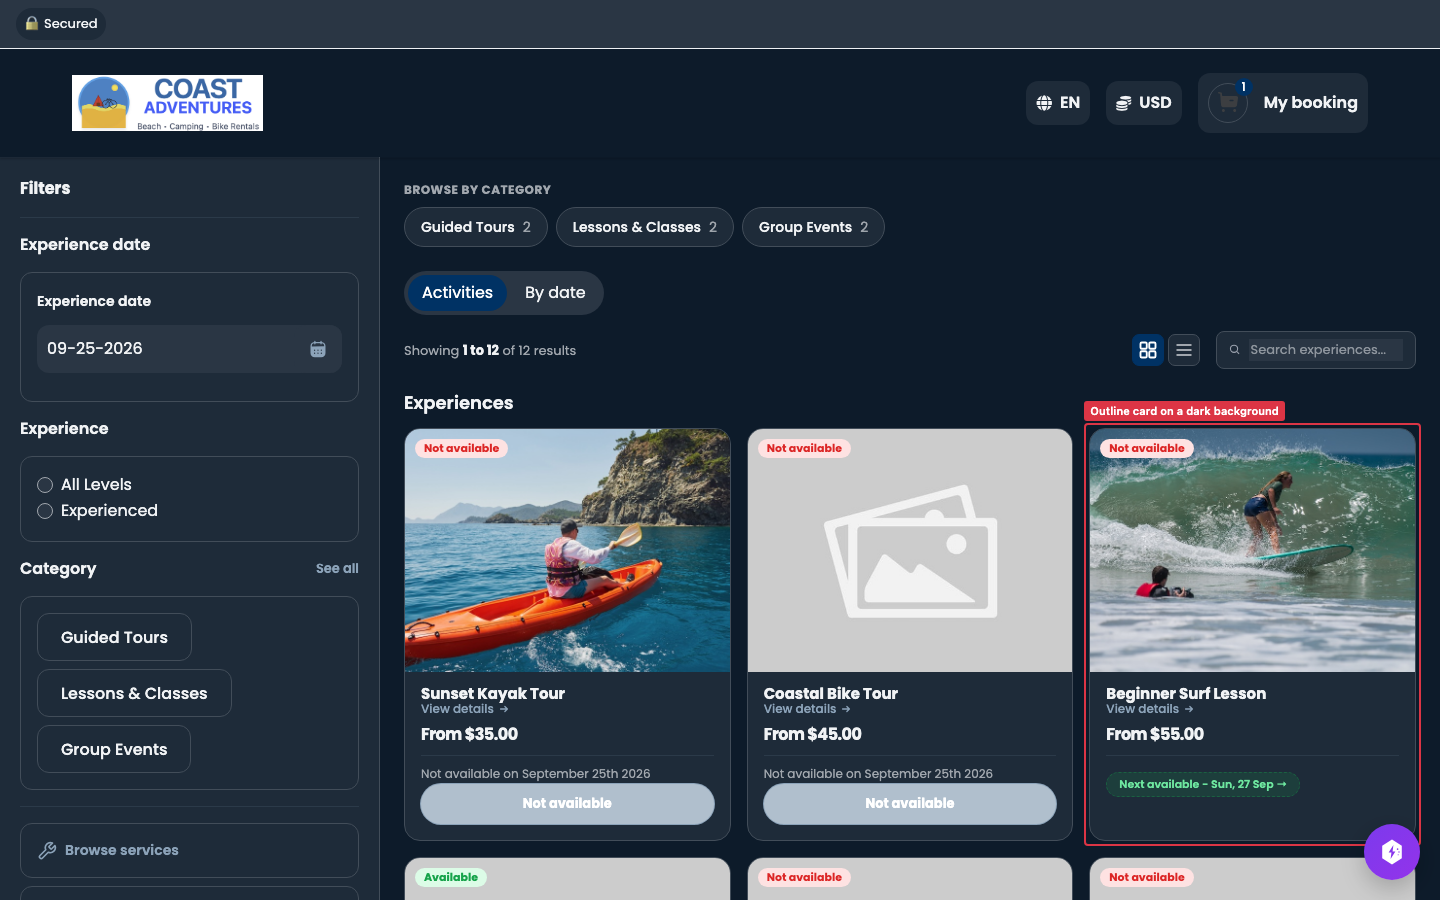Screen dimensions: 1440x900
Task: Filter by Group Events in sidebar
Action: pyautogui.click(x=114, y=749)
